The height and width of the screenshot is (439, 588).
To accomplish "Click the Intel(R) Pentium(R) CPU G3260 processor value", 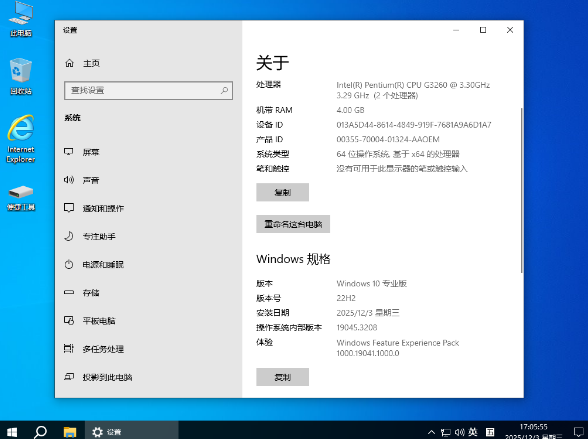I will (413, 90).
